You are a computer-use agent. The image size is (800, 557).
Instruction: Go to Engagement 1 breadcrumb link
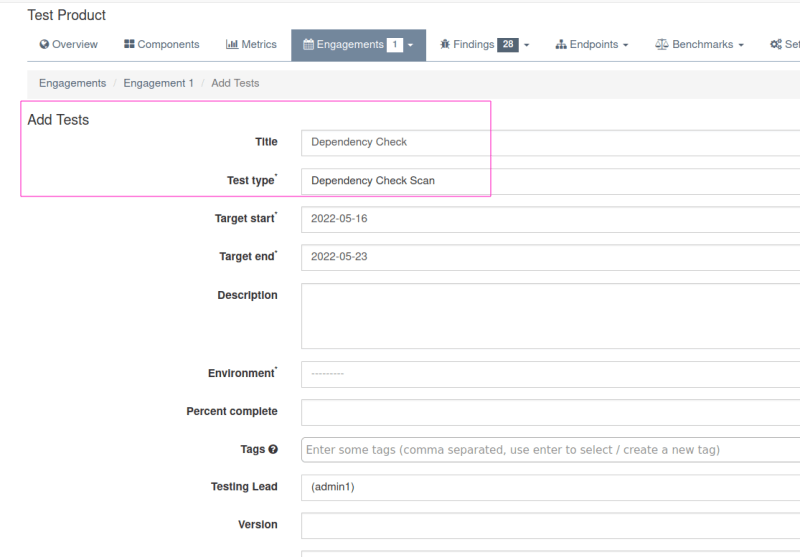tap(159, 83)
